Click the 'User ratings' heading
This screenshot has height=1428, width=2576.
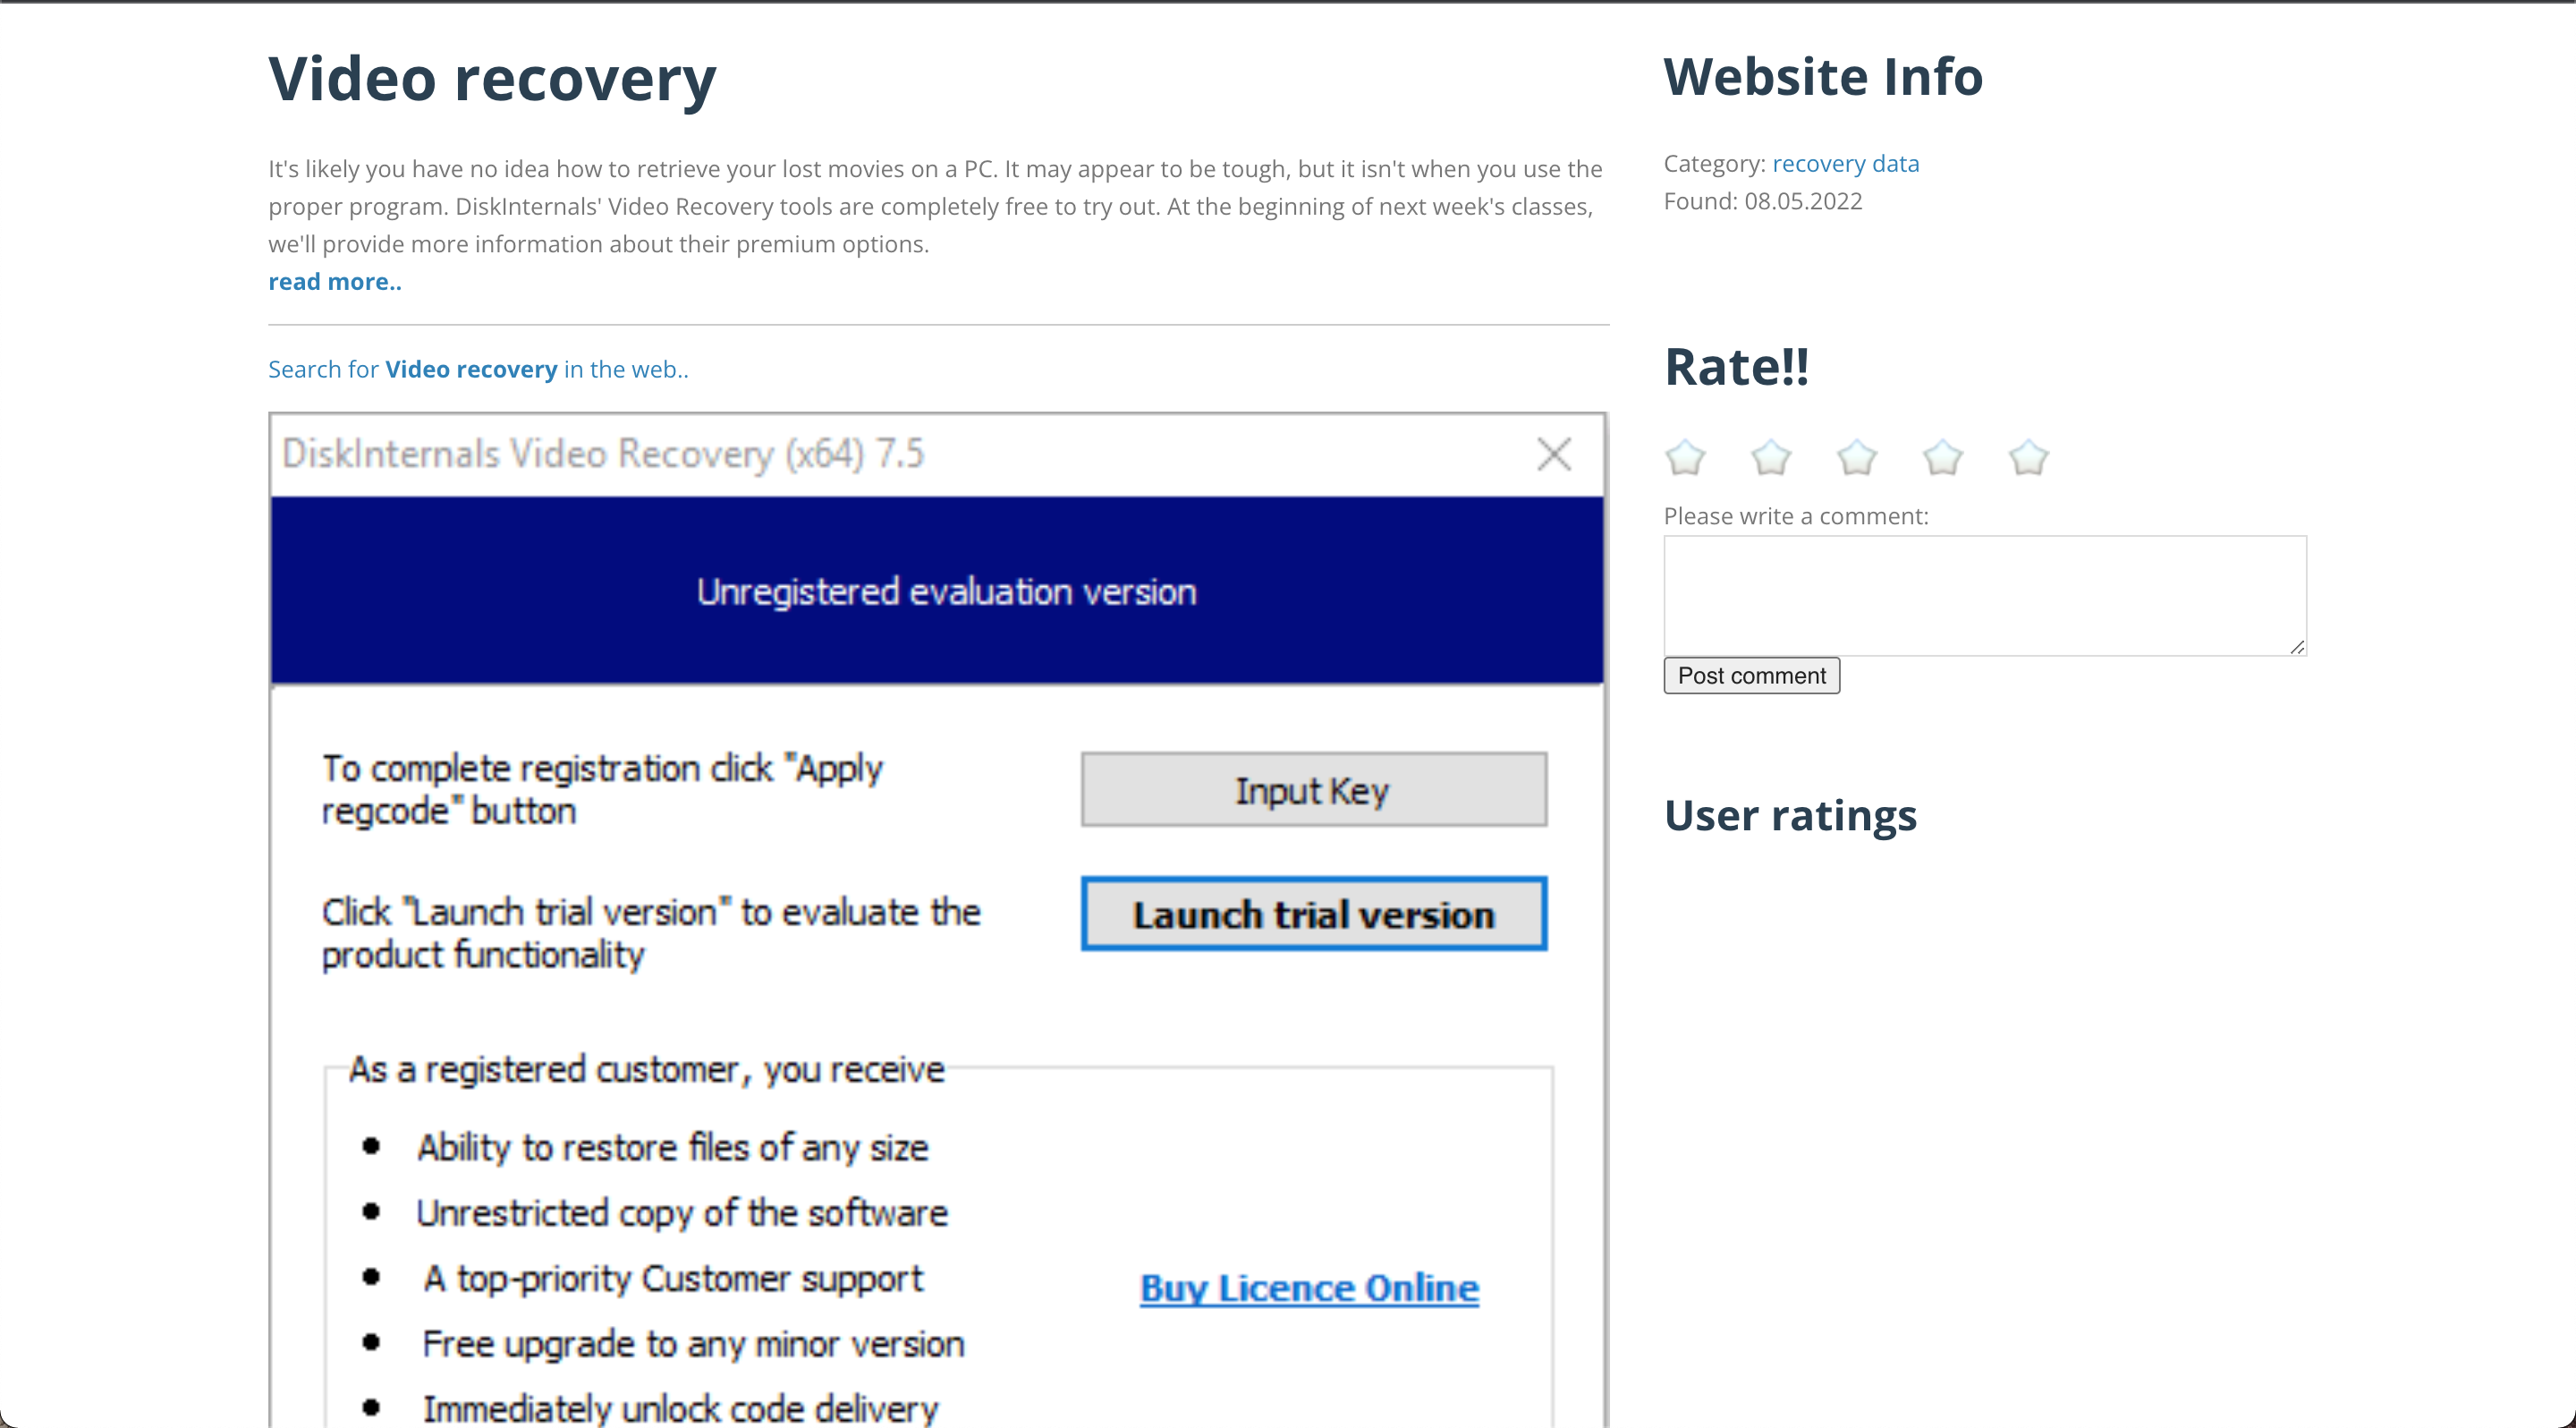(1790, 815)
